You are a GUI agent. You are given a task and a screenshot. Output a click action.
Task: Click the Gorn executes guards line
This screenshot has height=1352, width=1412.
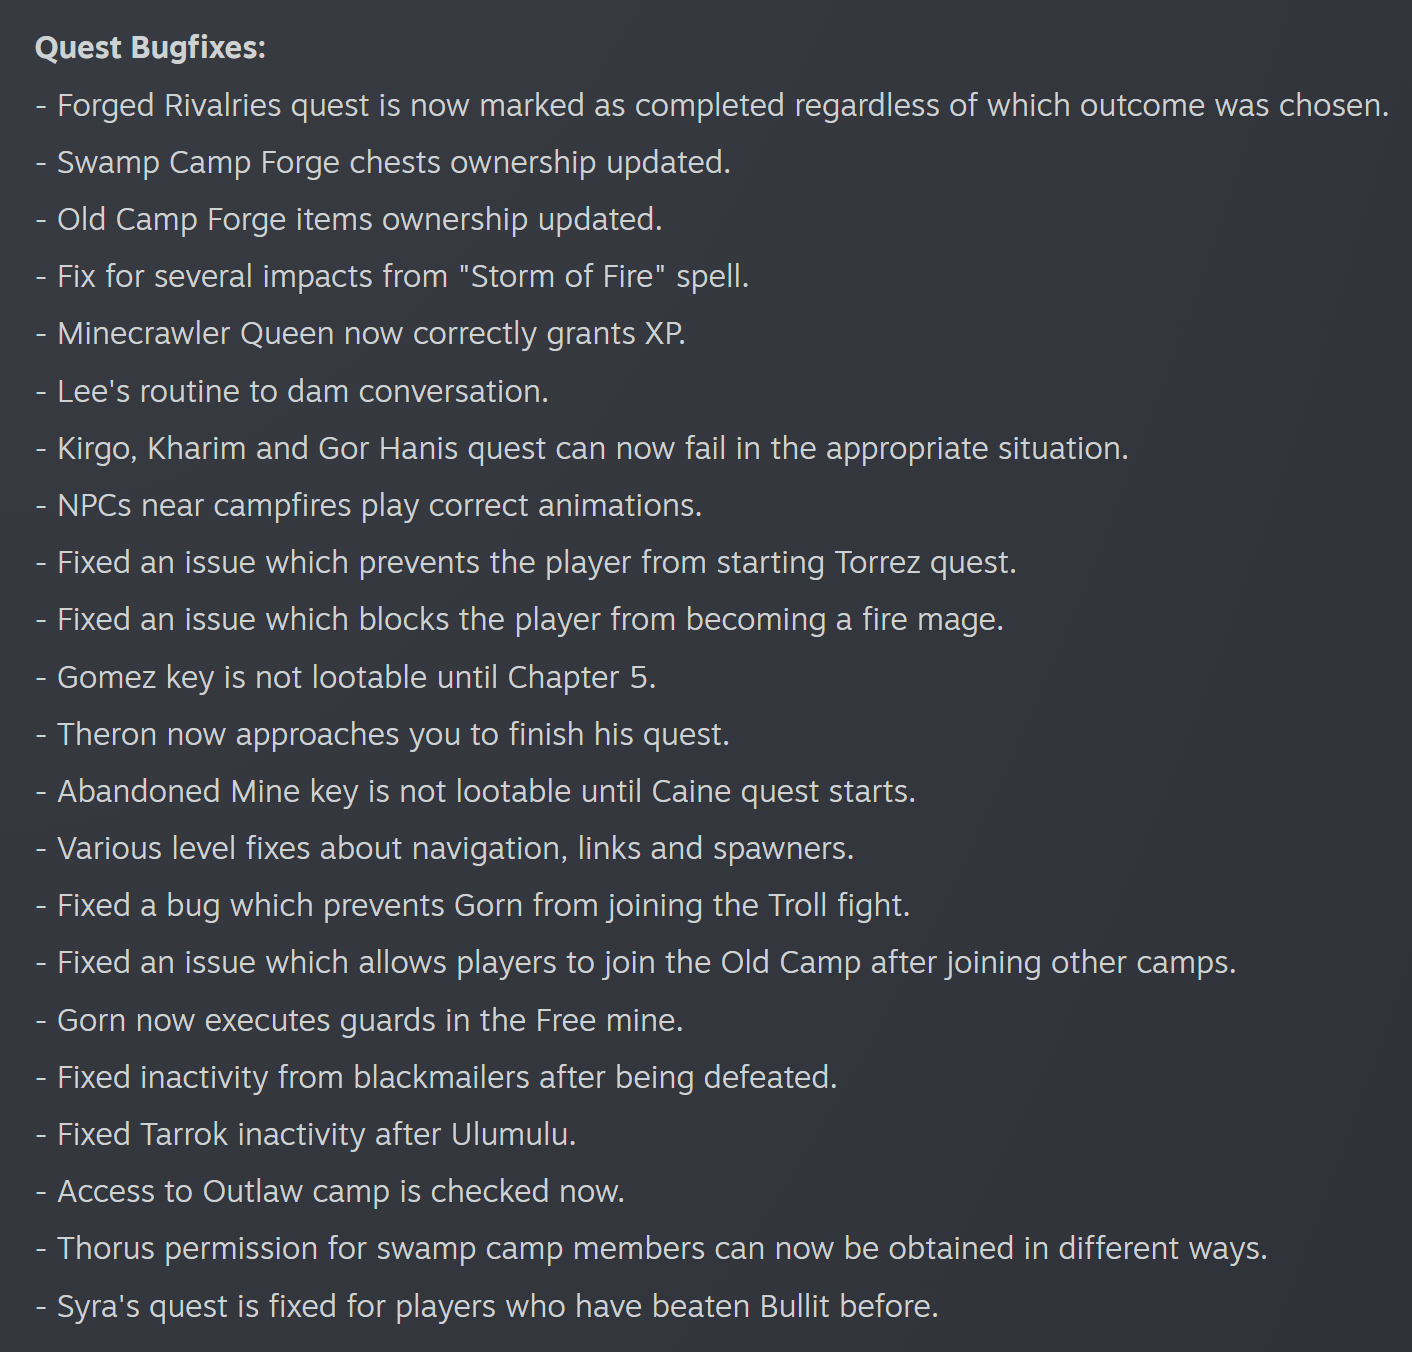click(359, 1020)
